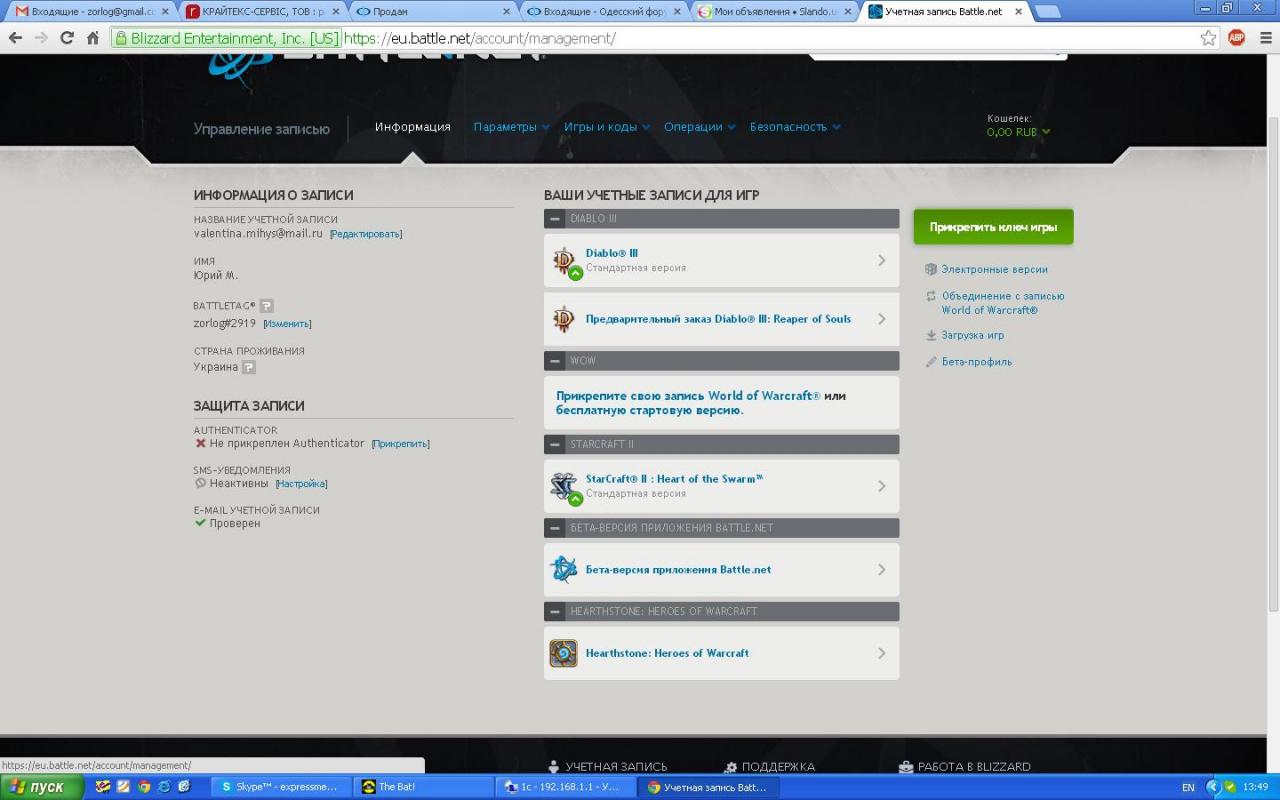Click the green SSL lock certificate badge
Screen dimensions: 1280x800
pyautogui.click(x=226, y=38)
